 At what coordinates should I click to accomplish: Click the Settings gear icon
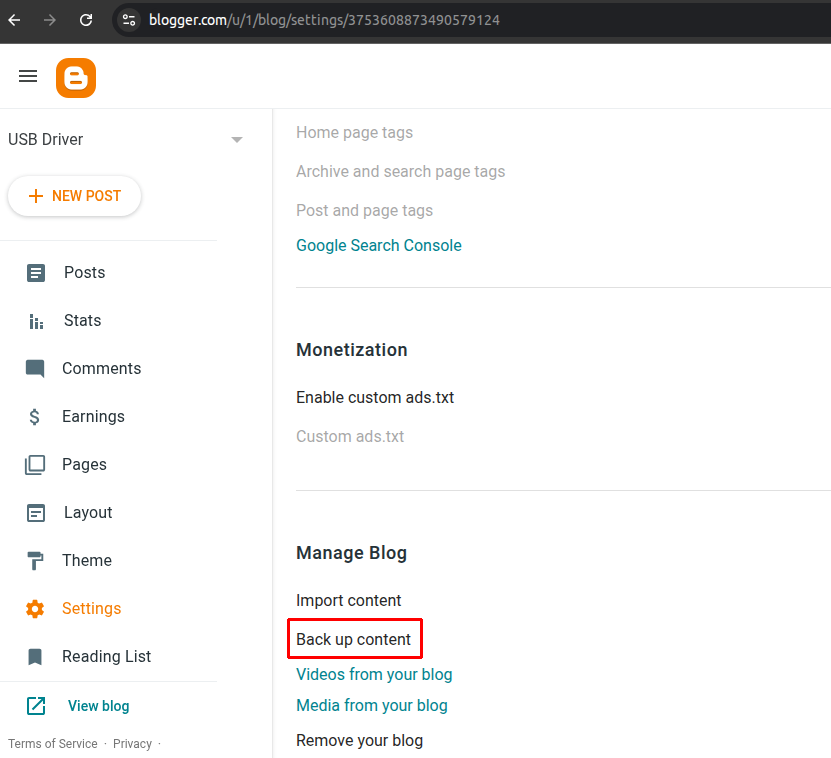click(x=35, y=608)
